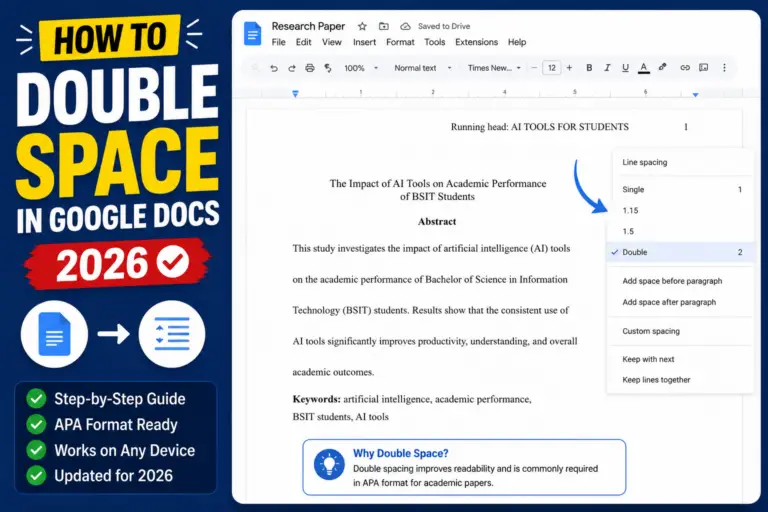The height and width of the screenshot is (512, 768).
Task: Open the Tools menu
Action: 434,42
